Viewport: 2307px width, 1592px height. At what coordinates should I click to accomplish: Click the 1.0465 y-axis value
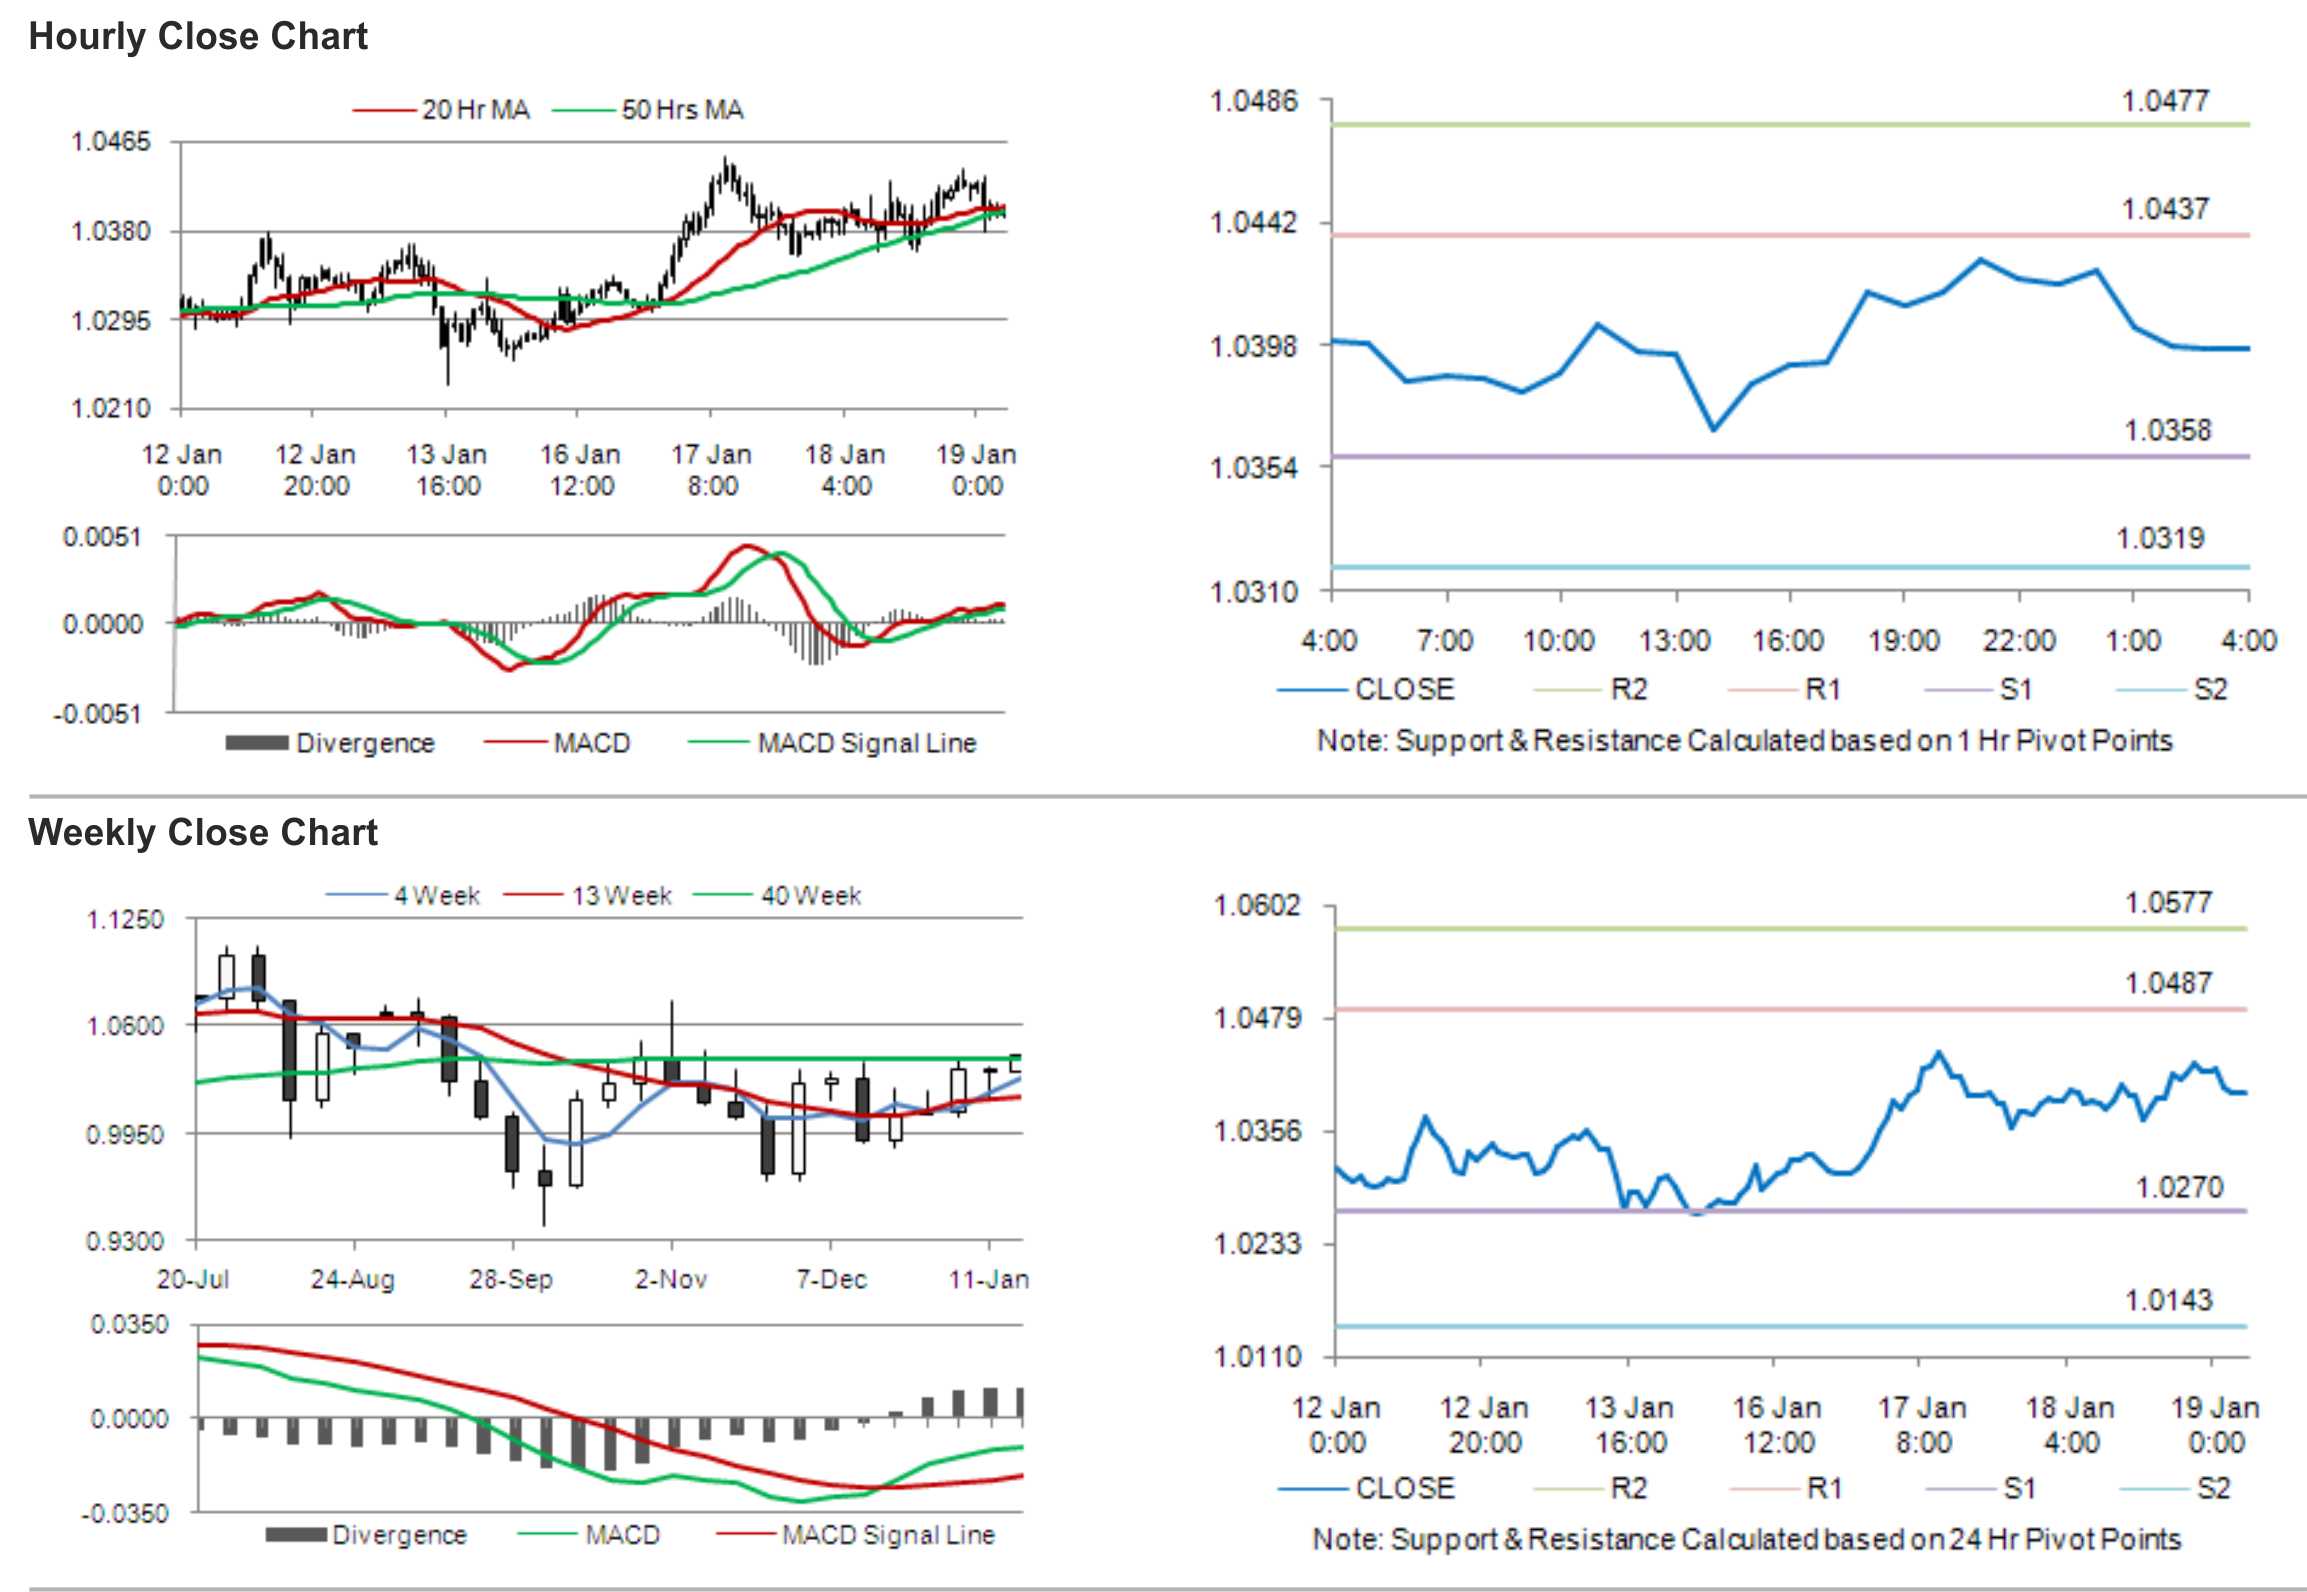(111, 142)
